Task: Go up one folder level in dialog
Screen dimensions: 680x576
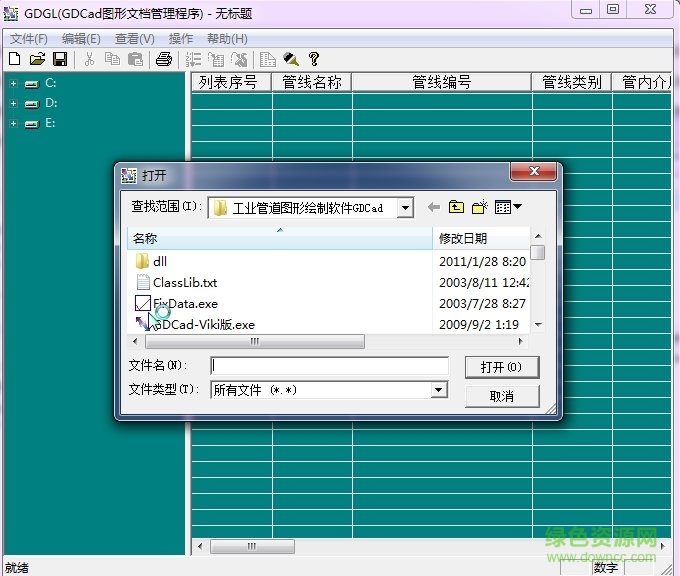Action: coord(456,207)
